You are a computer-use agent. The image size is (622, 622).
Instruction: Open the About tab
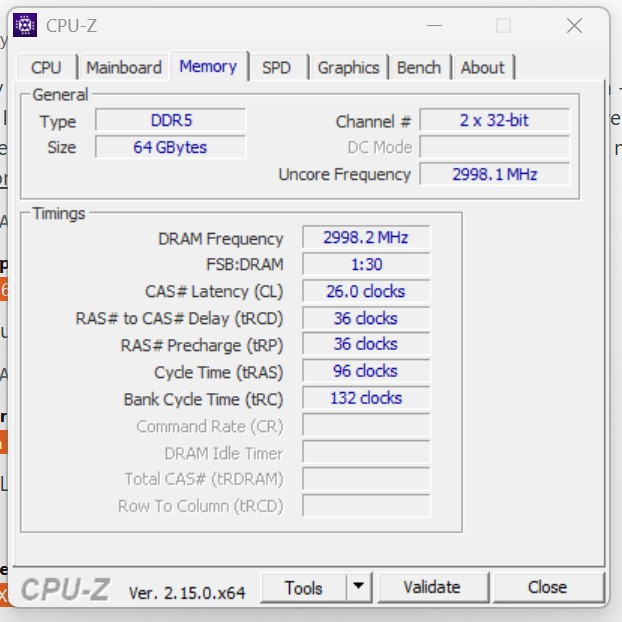point(483,67)
